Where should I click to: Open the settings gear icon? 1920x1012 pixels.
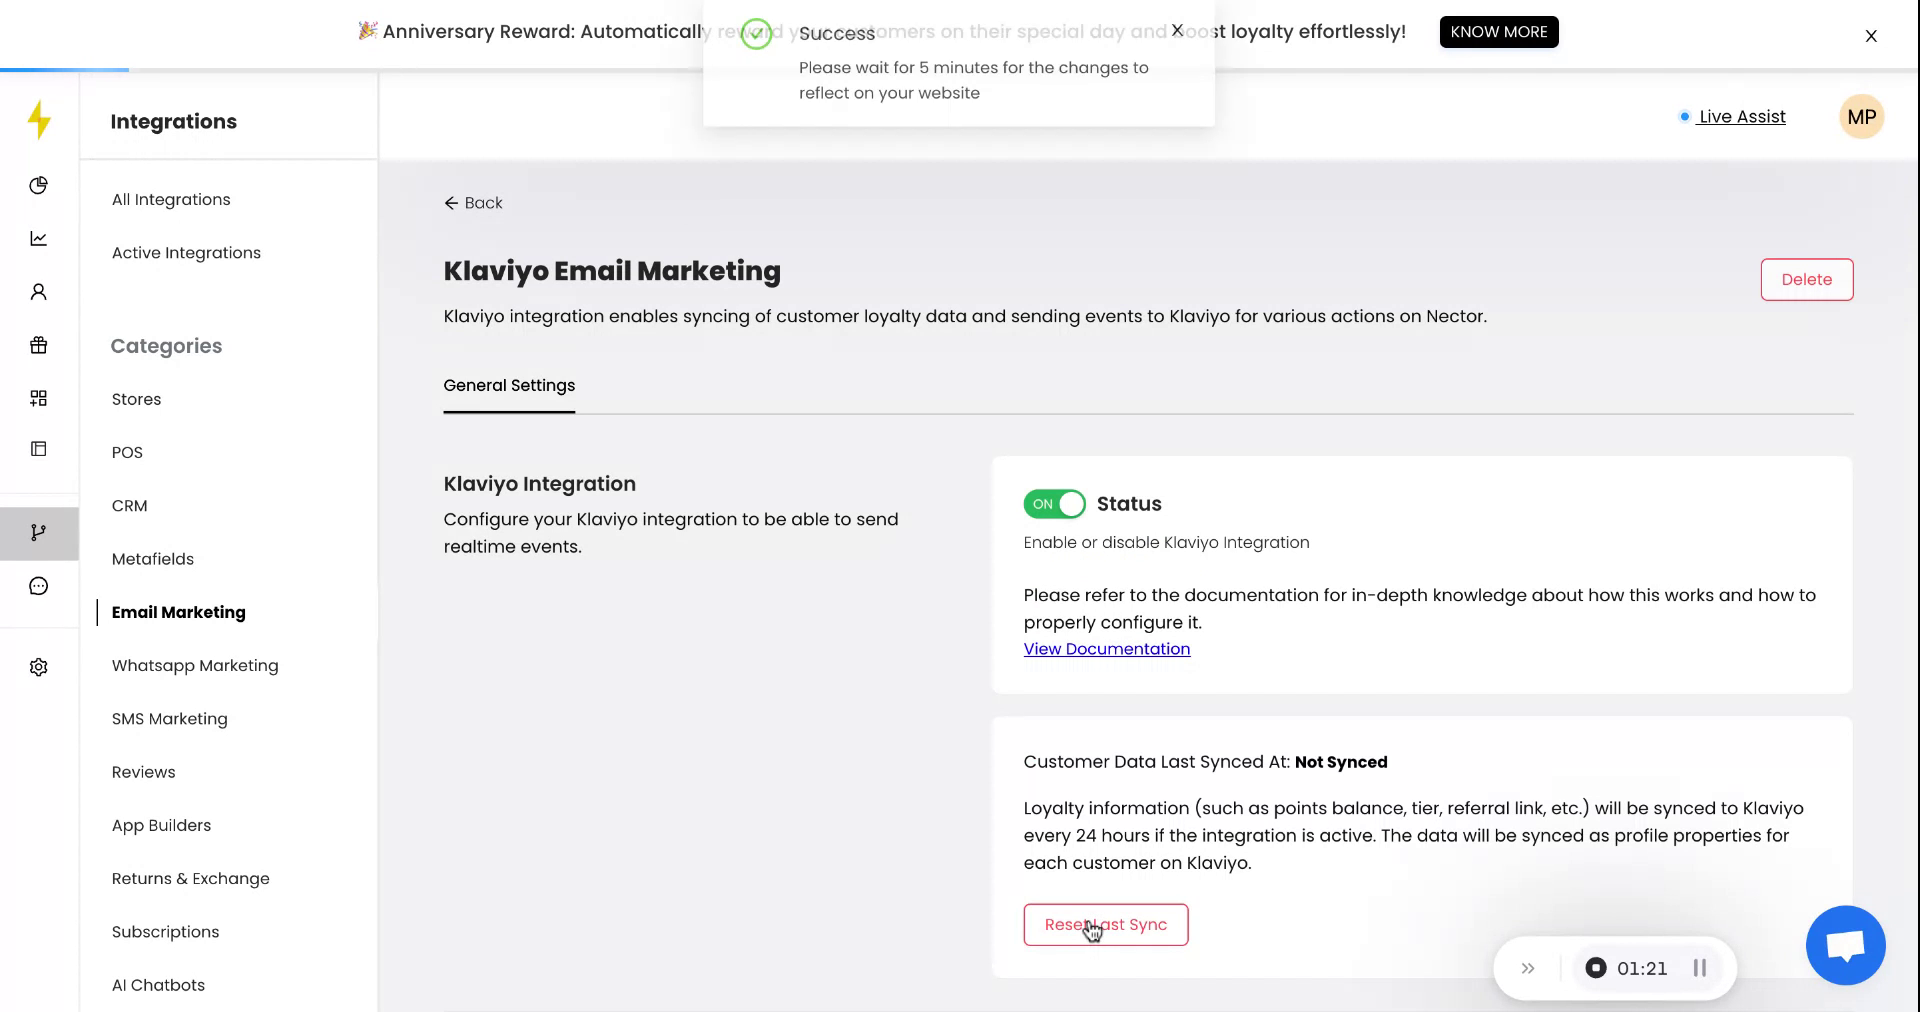tap(38, 667)
